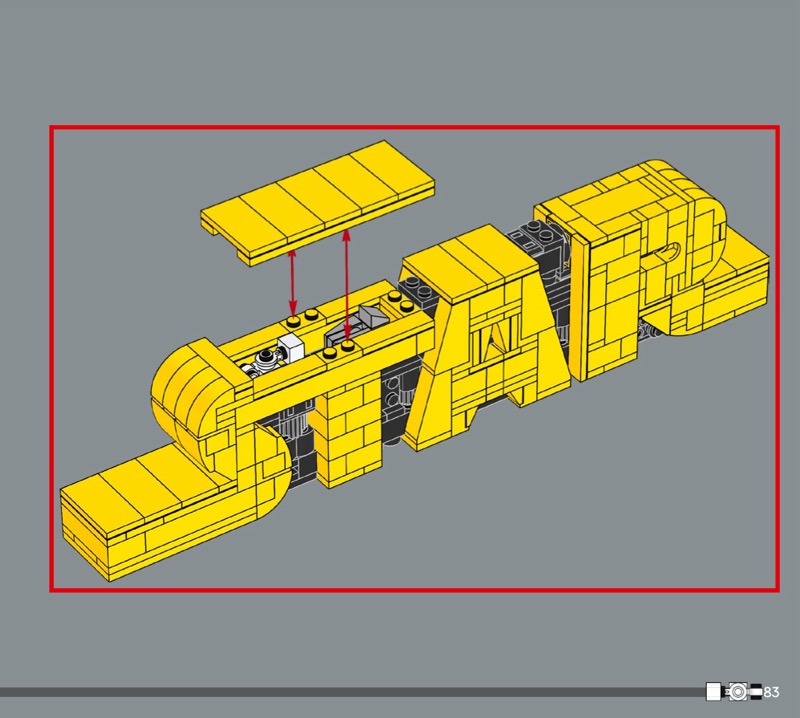Click the round Technic connector inside letter S
Screen dimensions: 800x718
264,360
